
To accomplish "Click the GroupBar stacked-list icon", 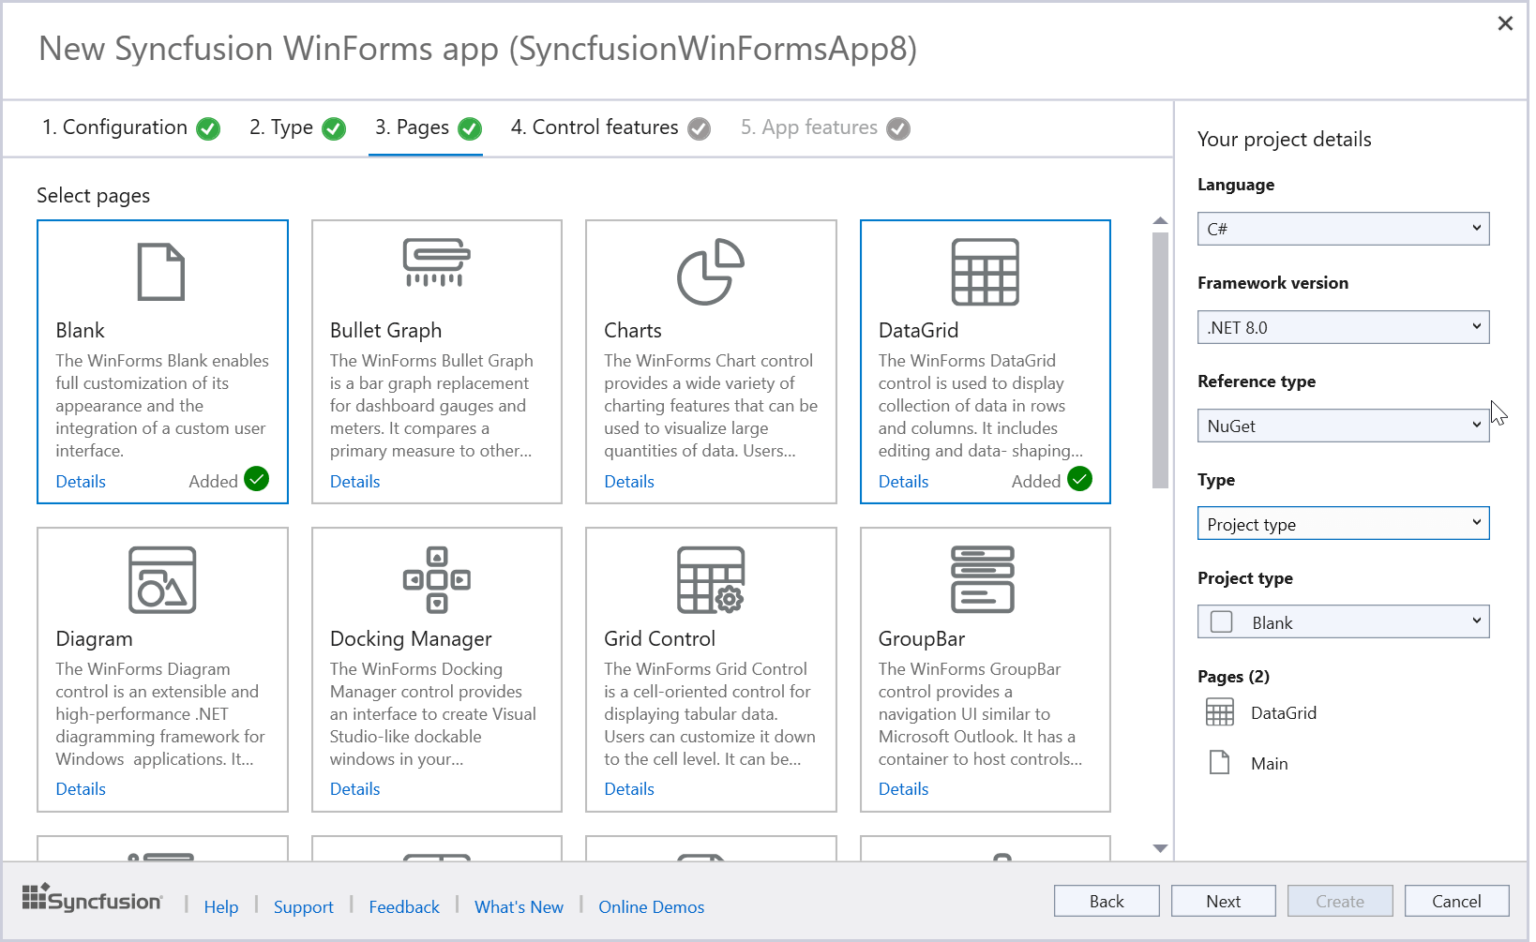I will tap(985, 579).
